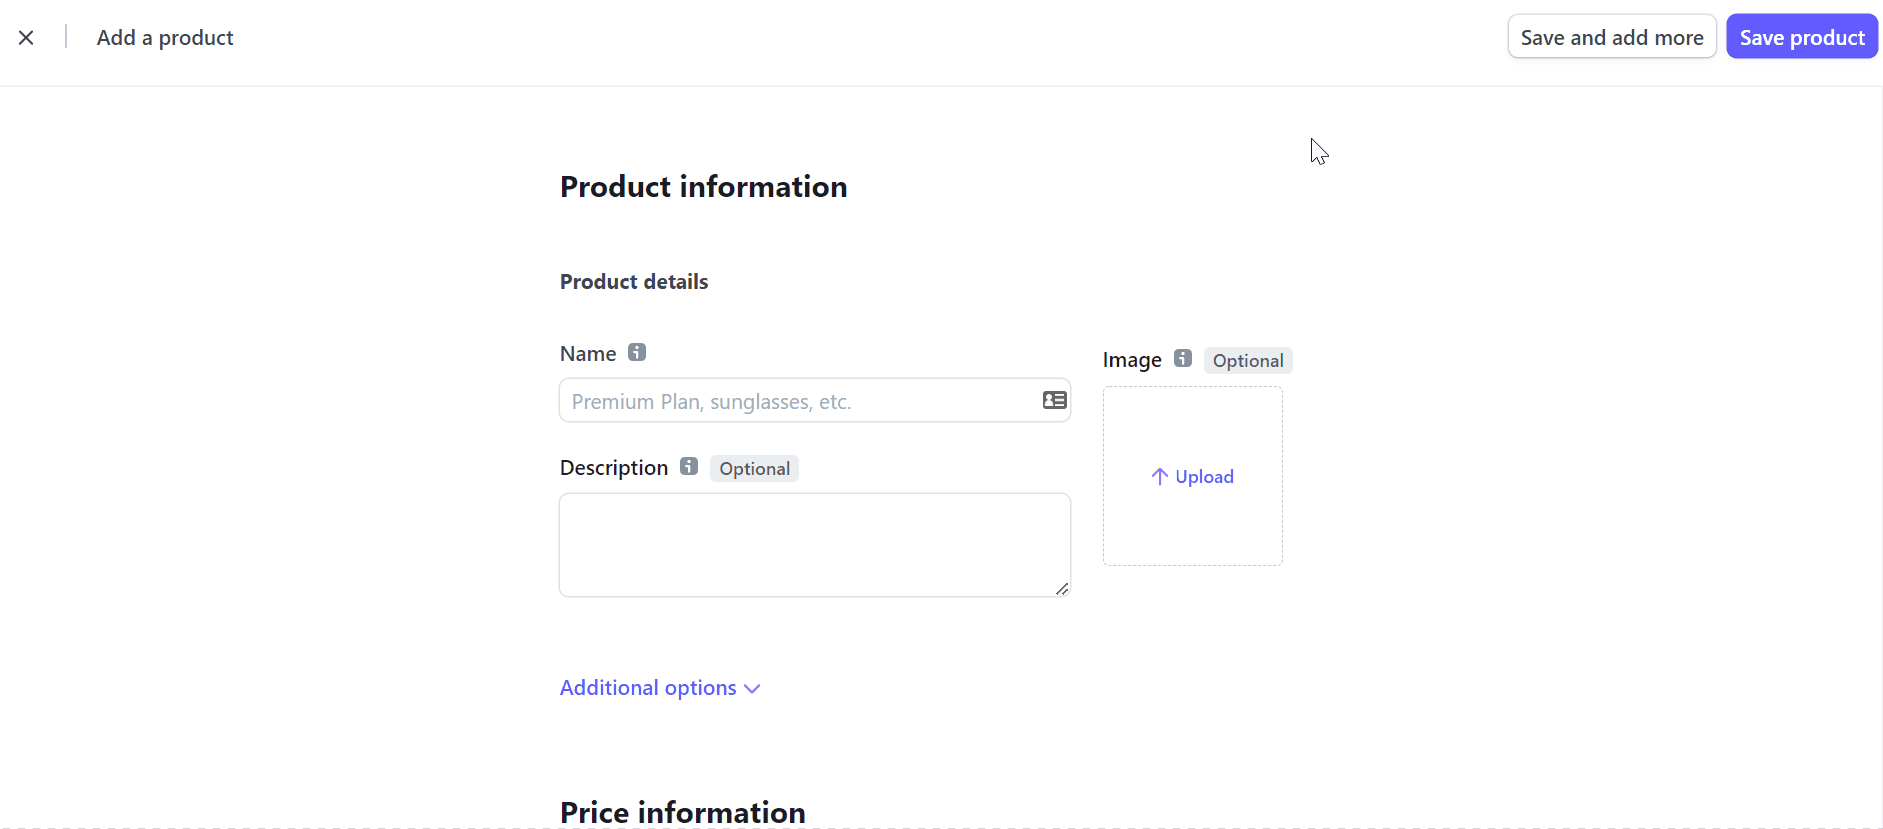Click the Optional badge beside Description
The image size is (1883, 829).
(754, 468)
